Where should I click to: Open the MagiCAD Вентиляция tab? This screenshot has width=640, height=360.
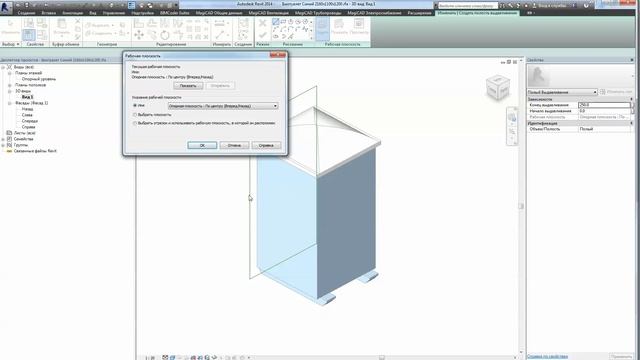[268, 13]
